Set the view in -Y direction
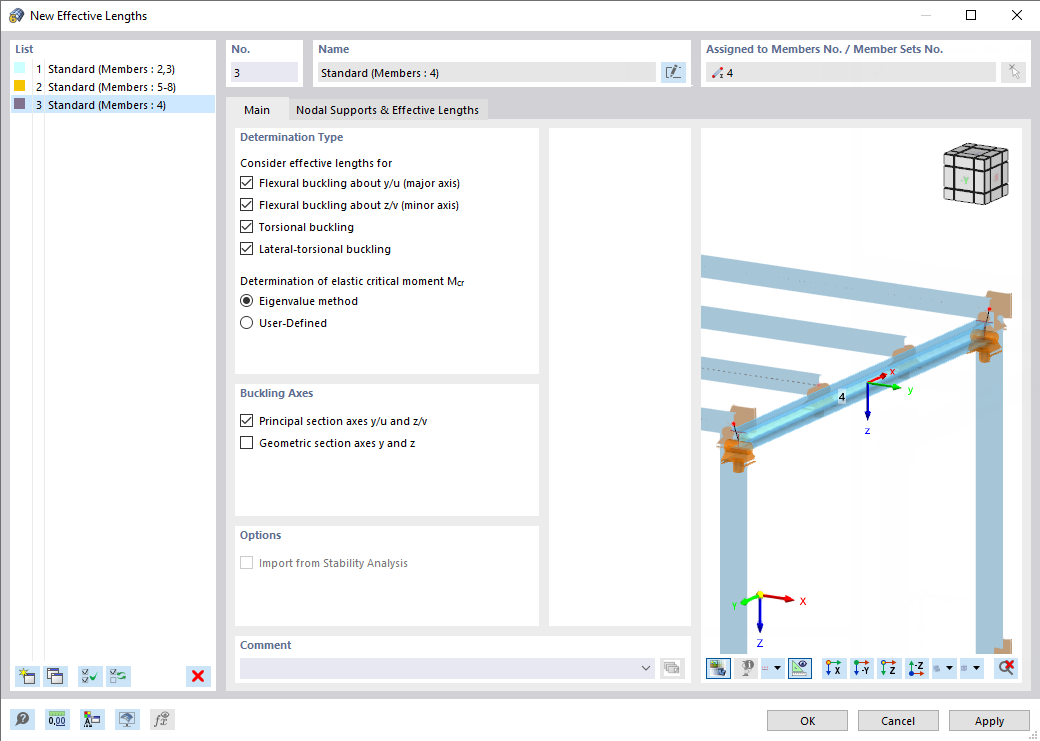This screenshot has height=741, width=1040. click(861, 667)
